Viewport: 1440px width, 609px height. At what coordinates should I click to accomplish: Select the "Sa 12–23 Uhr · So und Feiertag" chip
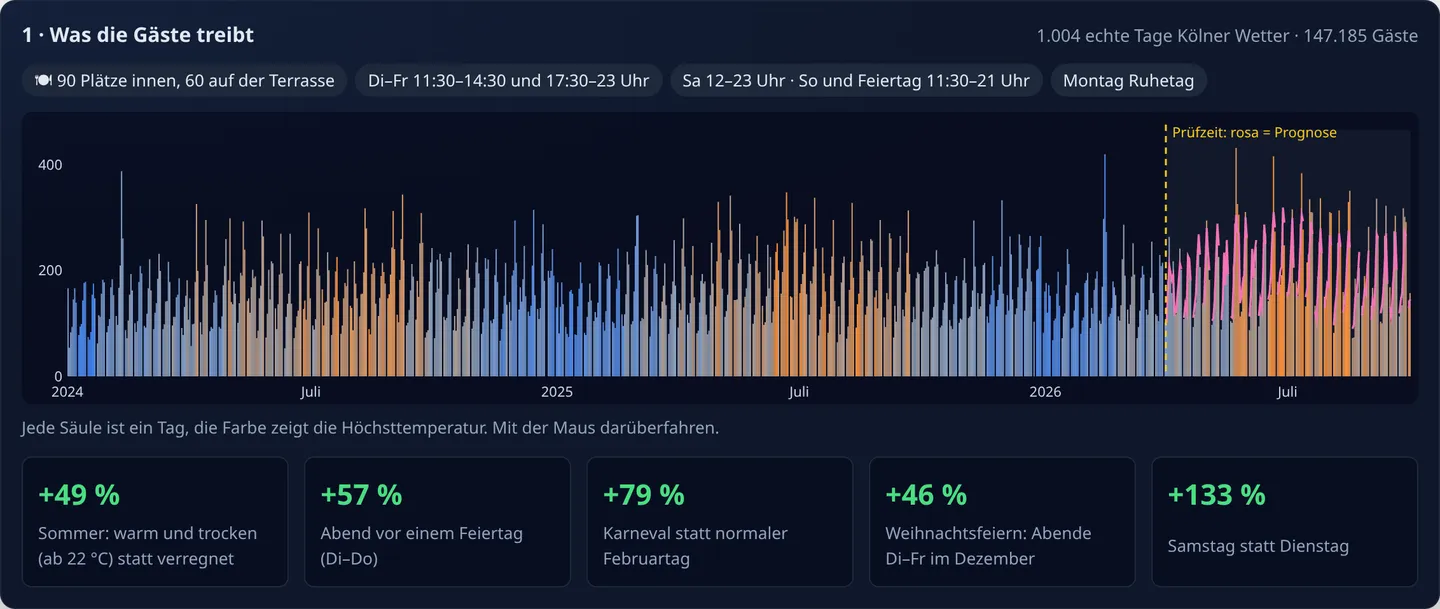pos(856,81)
